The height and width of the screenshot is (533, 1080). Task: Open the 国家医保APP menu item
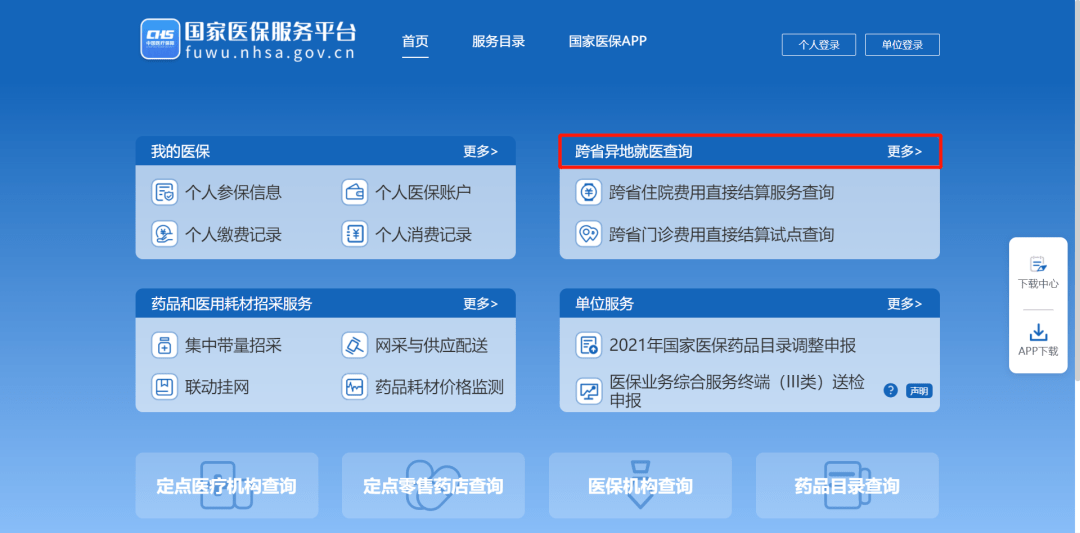tap(608, 41)
